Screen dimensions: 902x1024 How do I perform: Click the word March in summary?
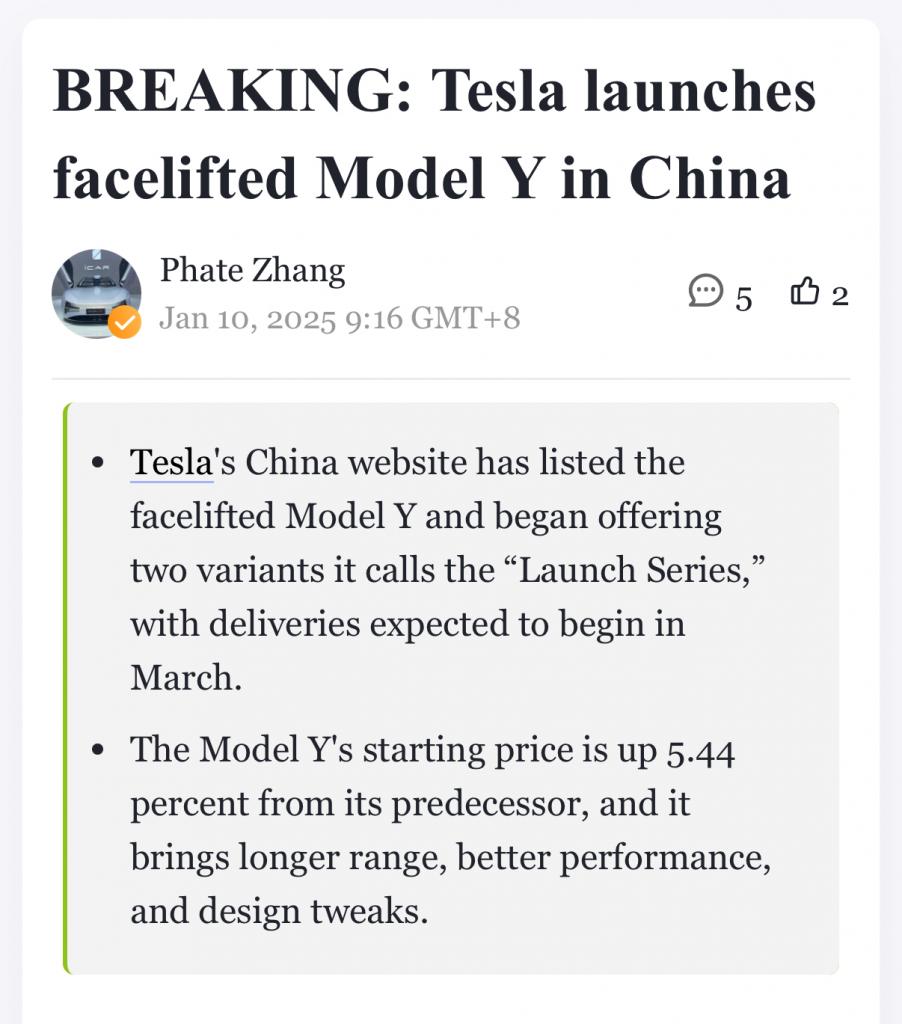[x=186, y=677]
